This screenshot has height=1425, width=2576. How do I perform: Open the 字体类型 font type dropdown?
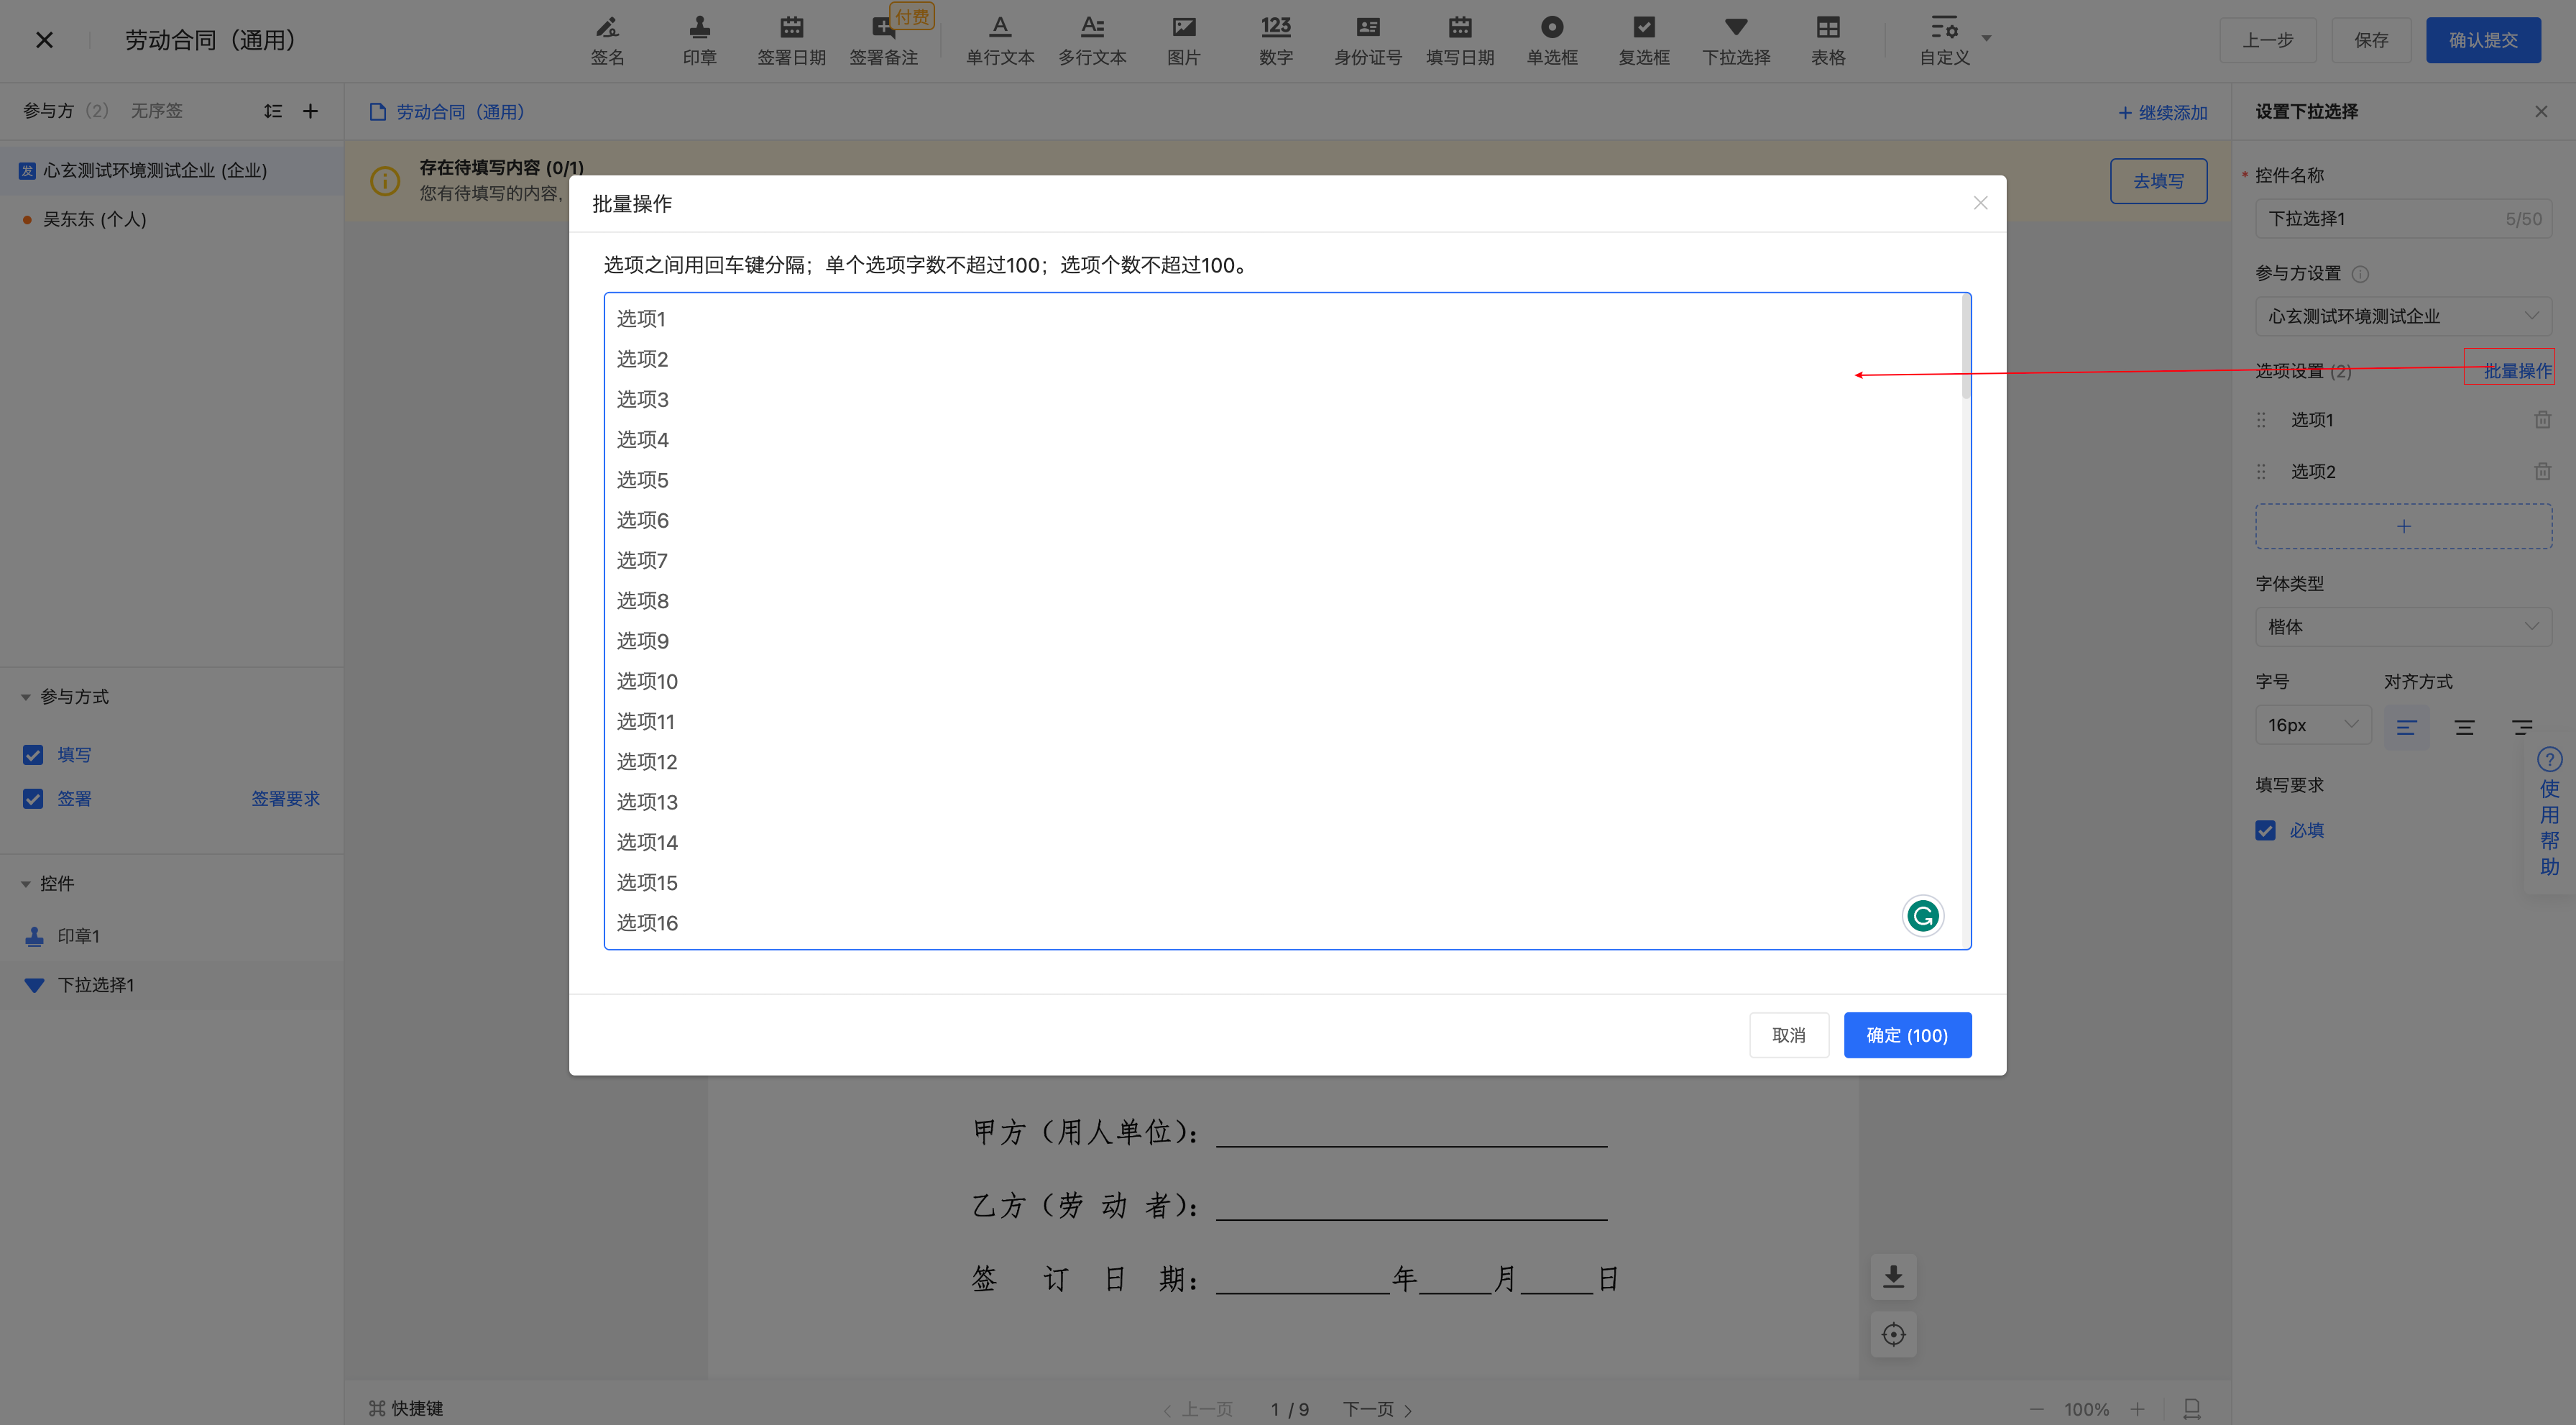pos(2403,627)
